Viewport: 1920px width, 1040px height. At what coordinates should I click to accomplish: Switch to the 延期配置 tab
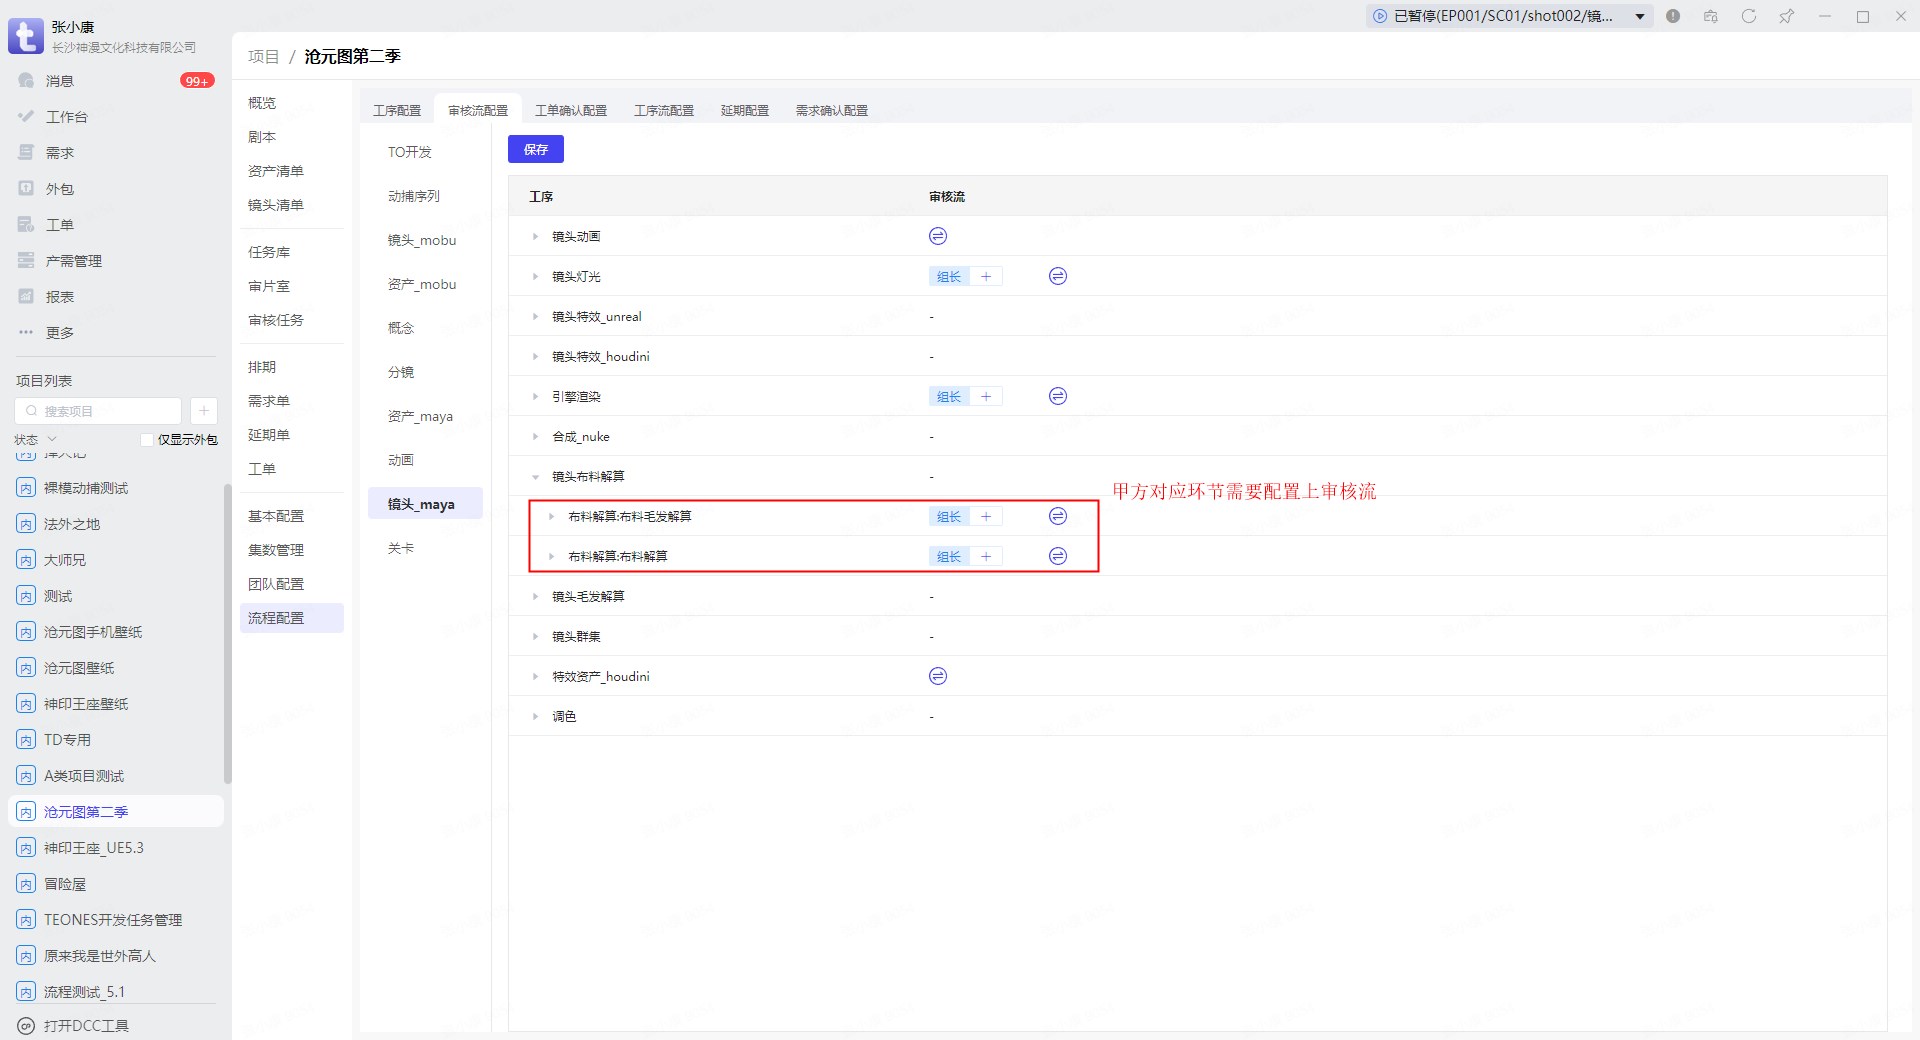click(744, 110)
